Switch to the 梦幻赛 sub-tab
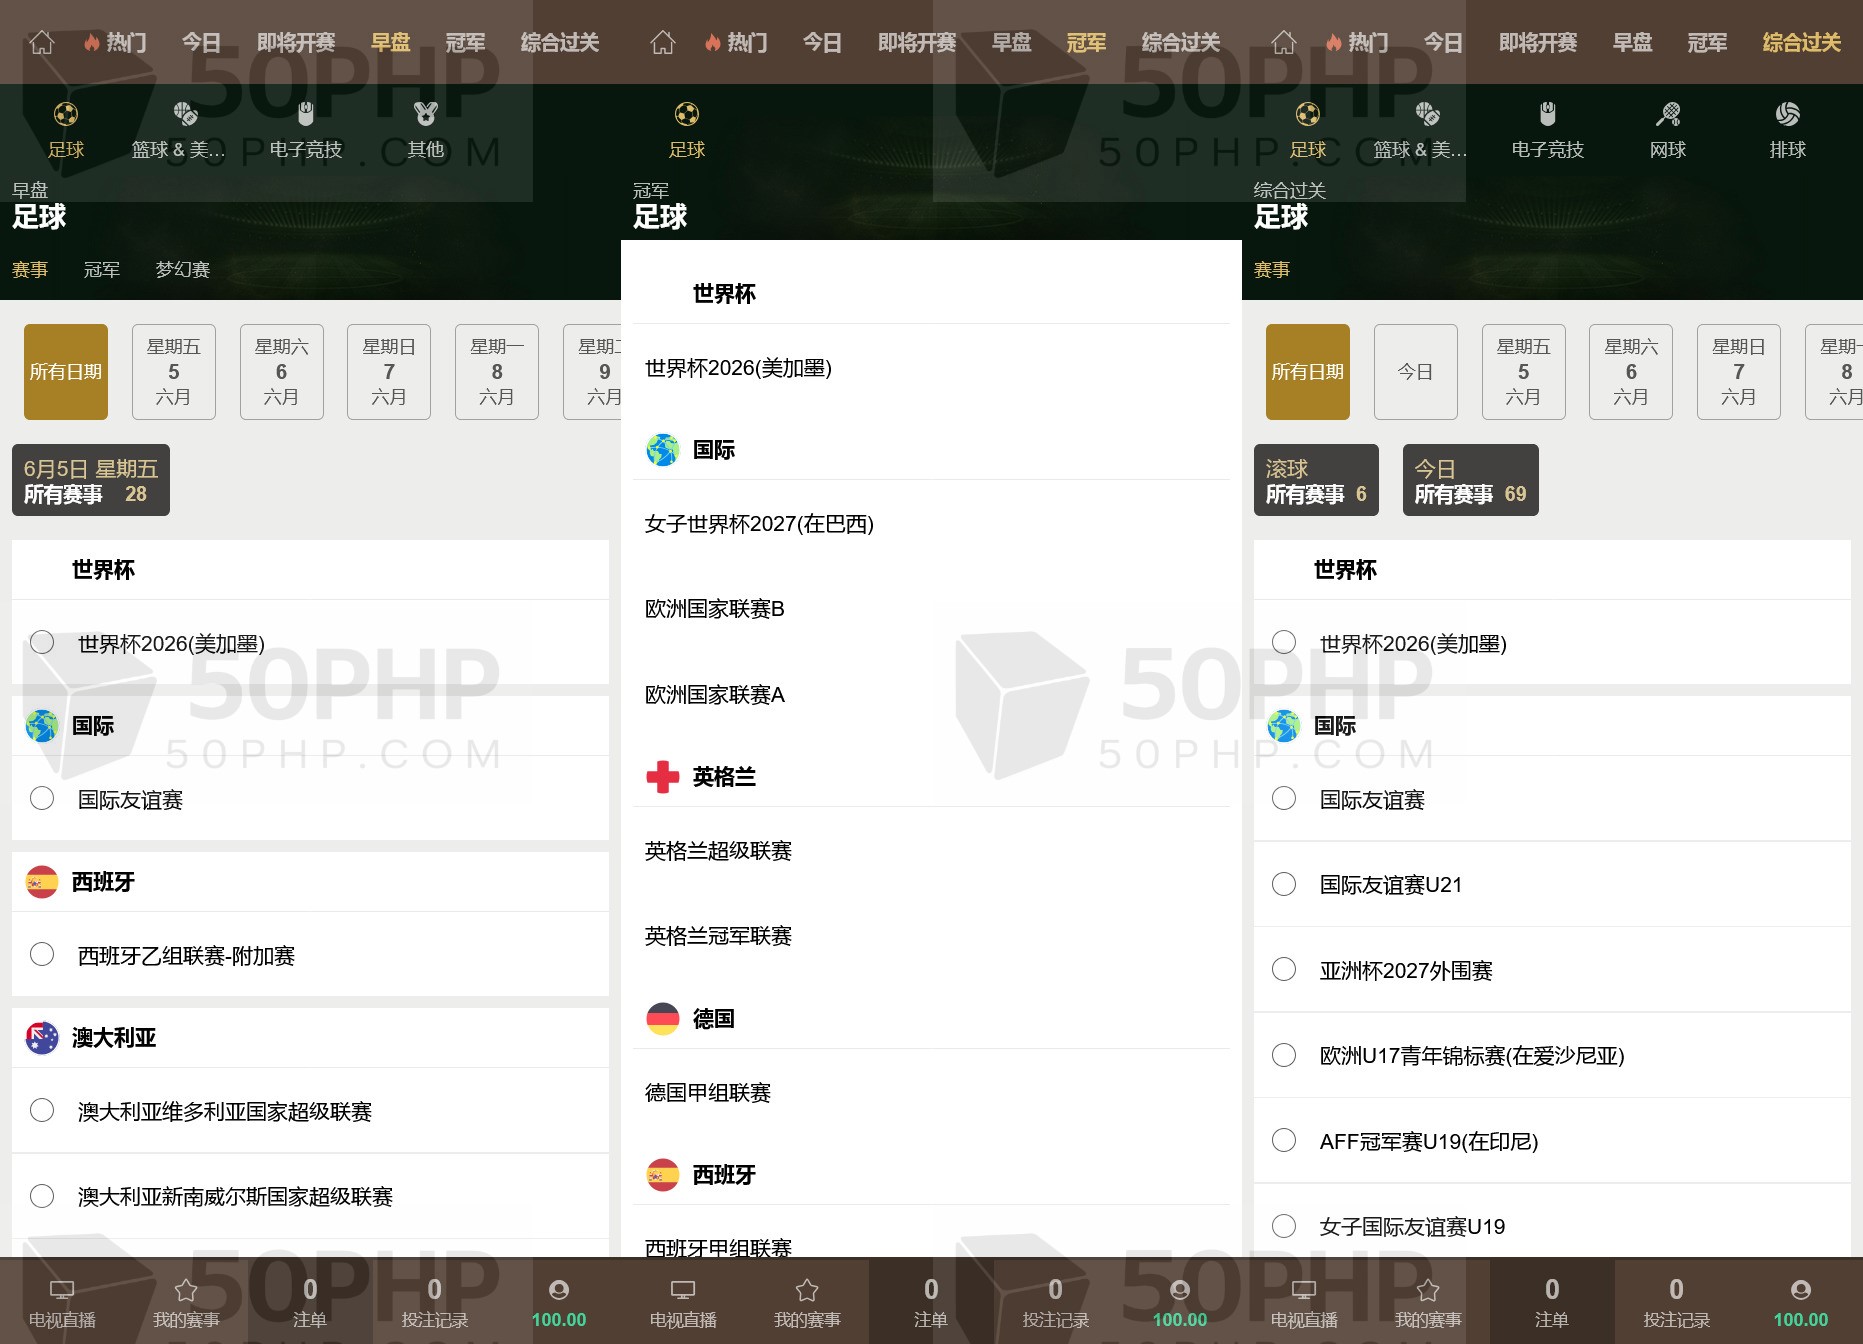Viewport: 1863px width, 1344px height. point(182,269)
